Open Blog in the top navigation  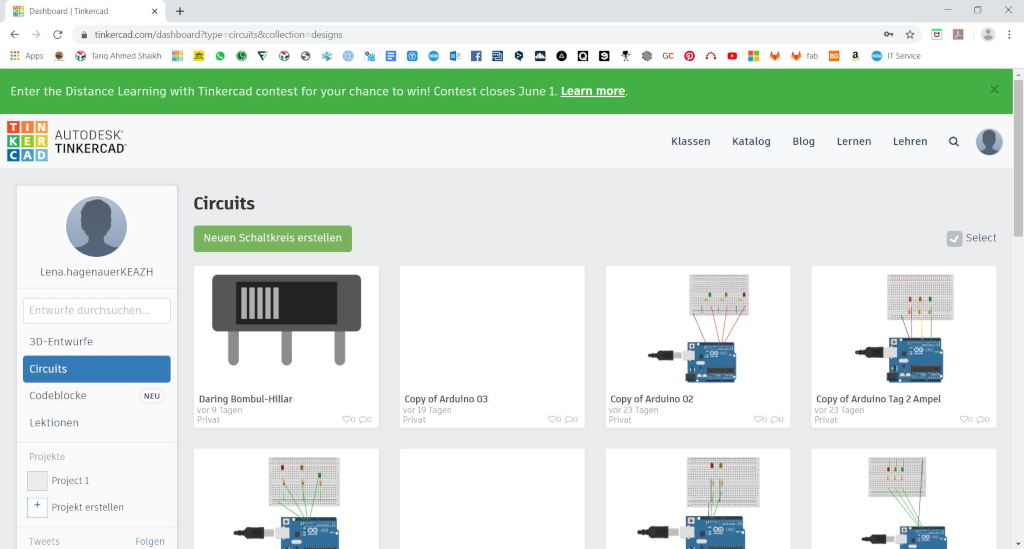tap(803, 142)
